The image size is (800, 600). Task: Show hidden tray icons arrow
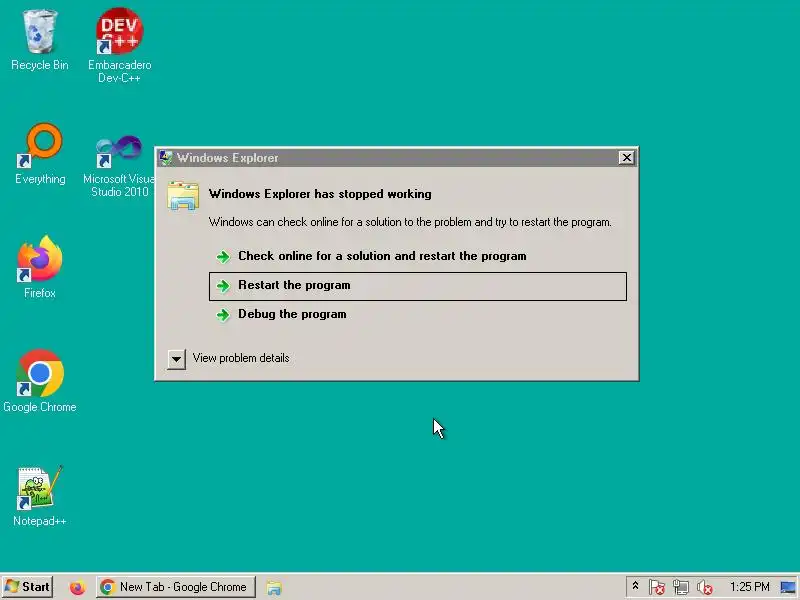(x=635, y=586)
